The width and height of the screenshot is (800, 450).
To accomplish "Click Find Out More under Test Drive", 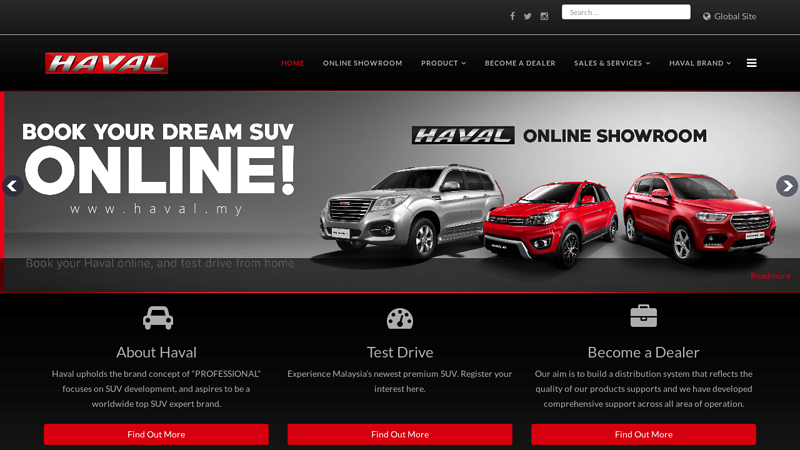I will 400,434.
